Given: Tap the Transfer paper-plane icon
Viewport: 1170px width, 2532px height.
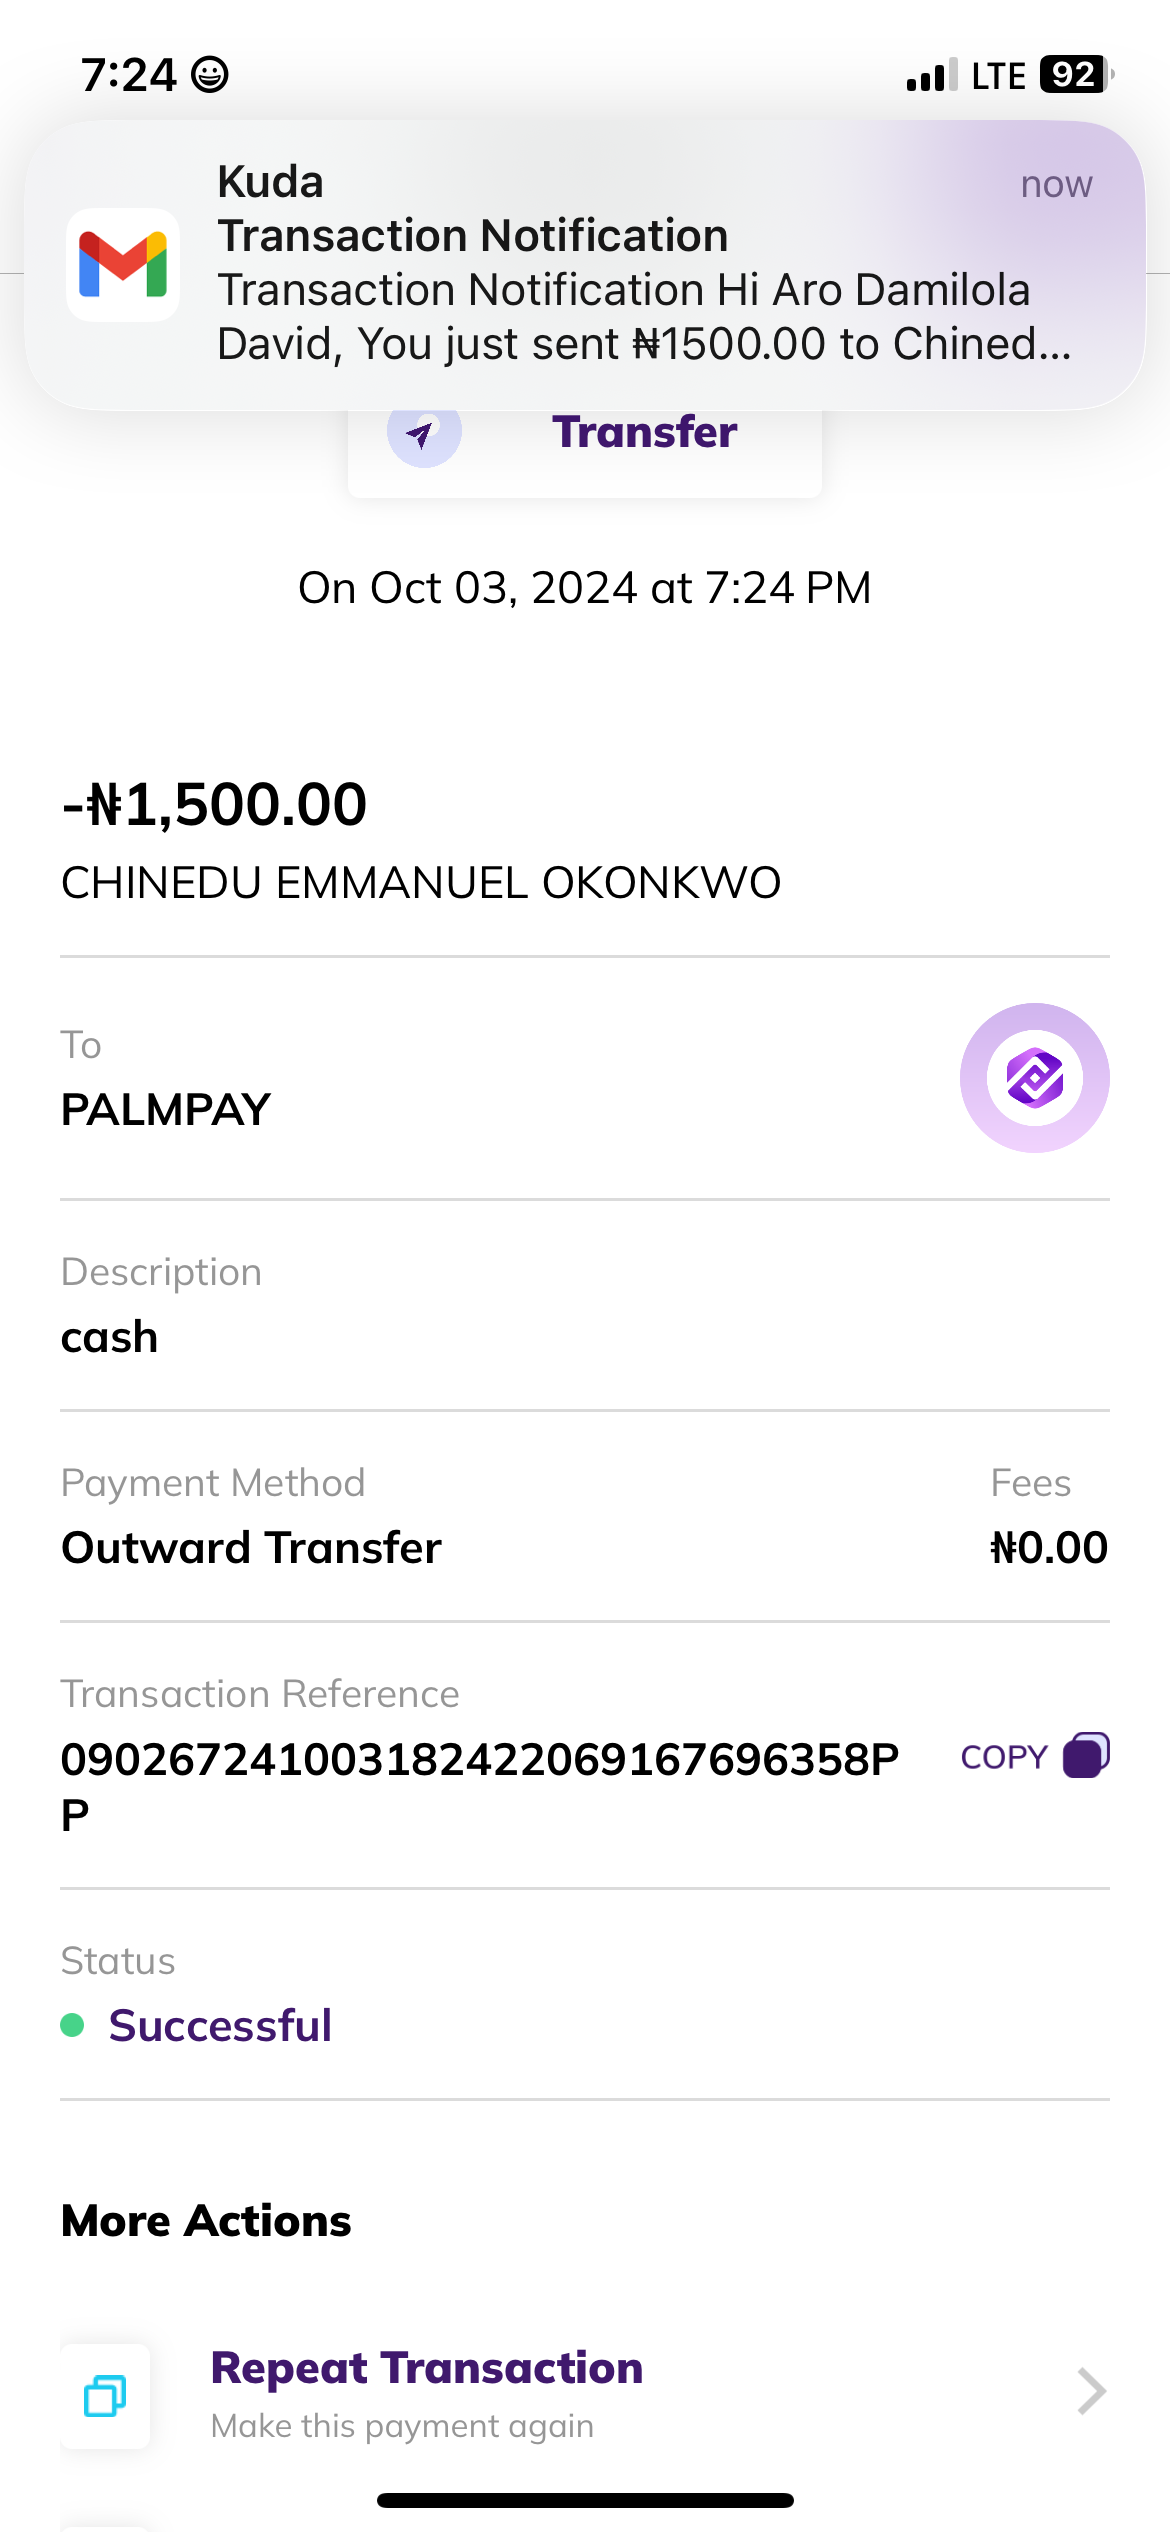Looking at the screenshot, I should (x=424, y=434).
